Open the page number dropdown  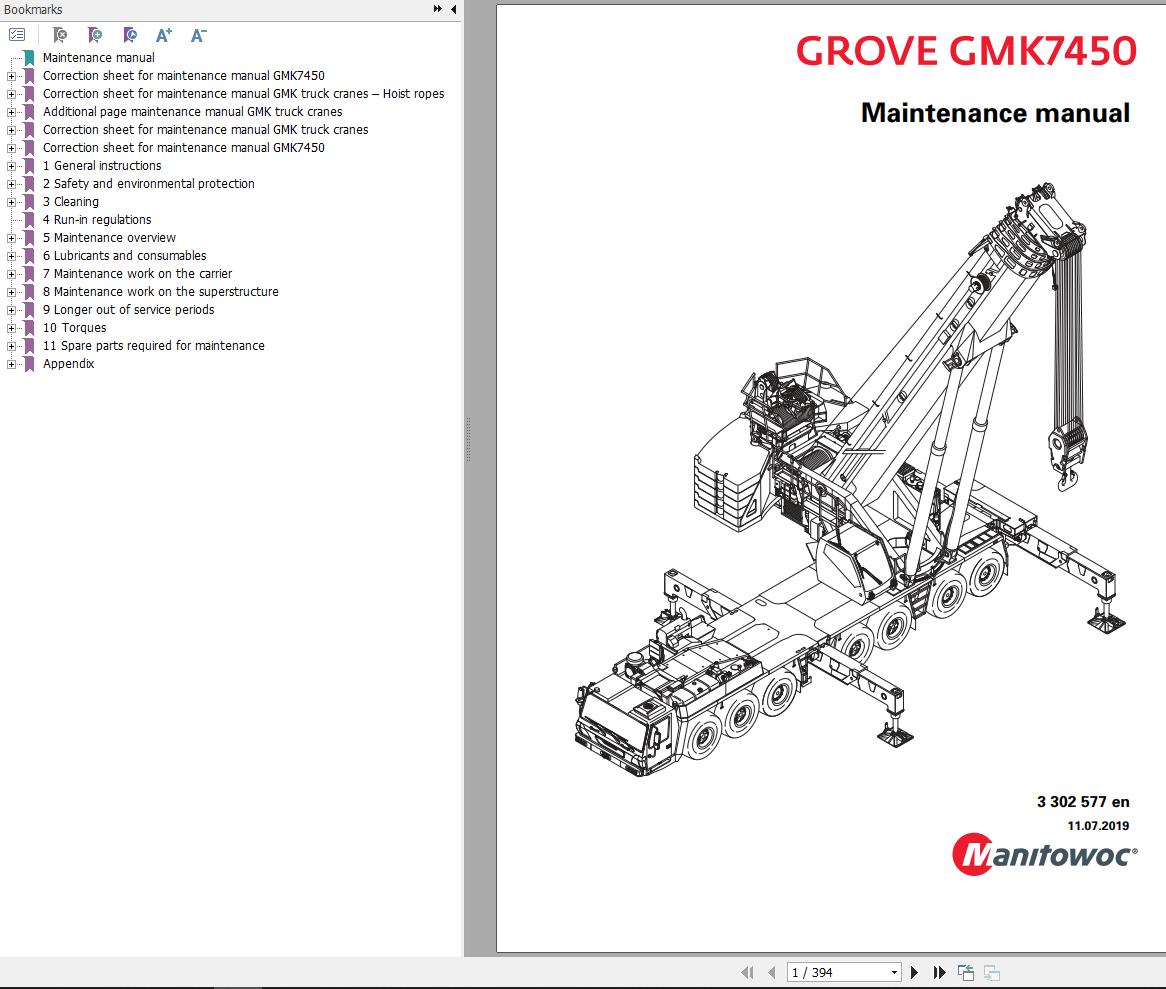(895, 972)
